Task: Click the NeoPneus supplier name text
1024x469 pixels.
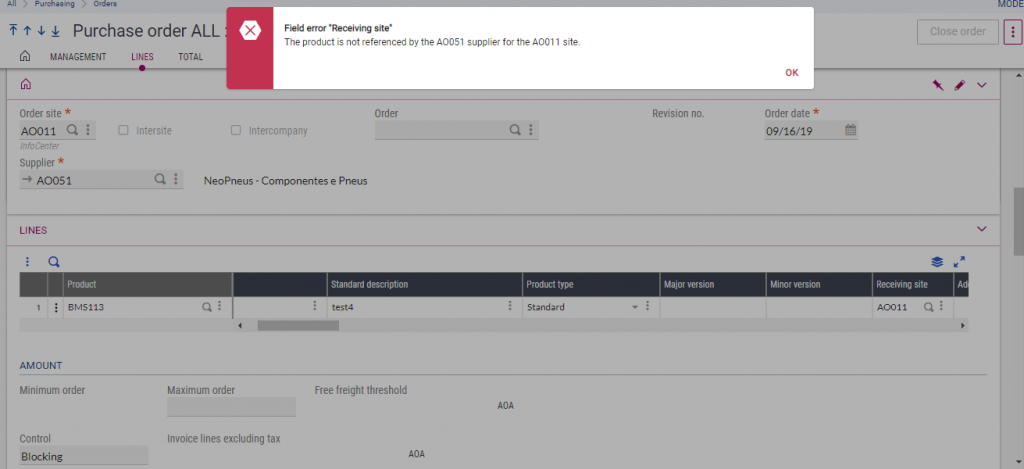Action: coord(285,181)
